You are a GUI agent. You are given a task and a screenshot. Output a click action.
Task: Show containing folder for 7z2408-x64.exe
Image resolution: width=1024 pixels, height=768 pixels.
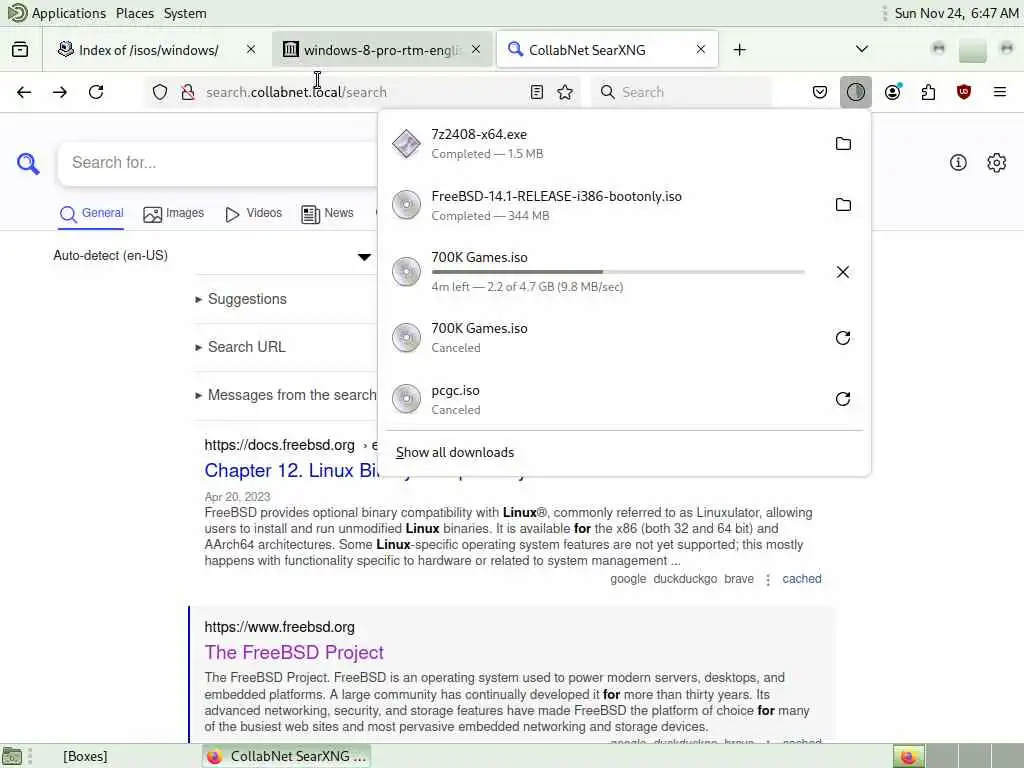point(843,144)
